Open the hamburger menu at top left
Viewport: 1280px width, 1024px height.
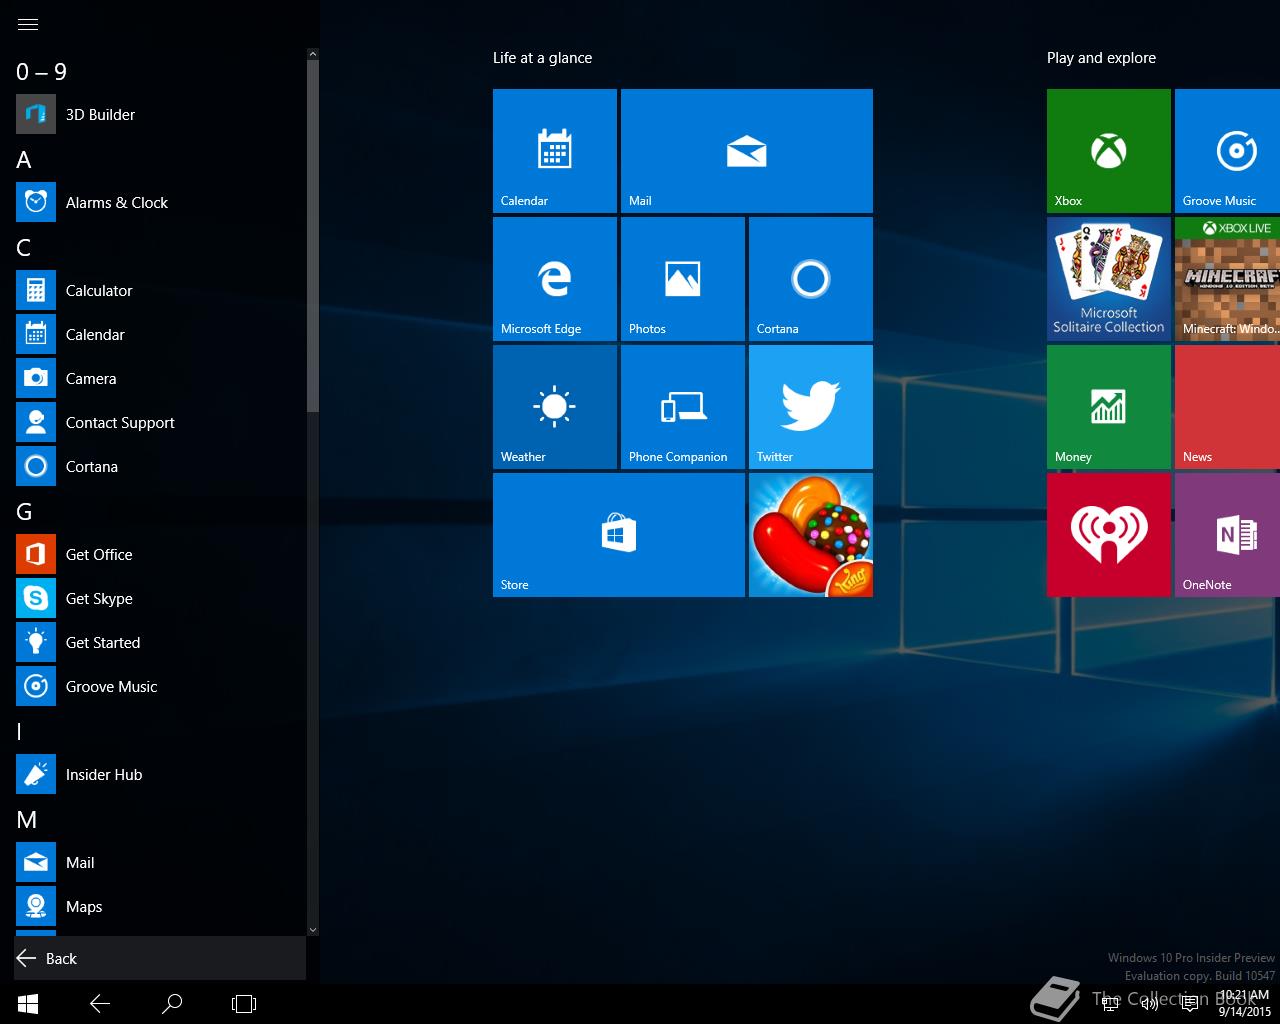click(x=28, y=24)
